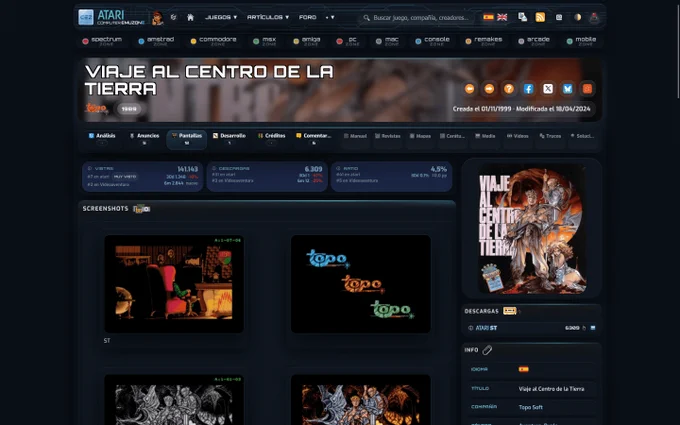680x425 pixels.
Task: Open the user avatar character icon
Action: (157, 17)
